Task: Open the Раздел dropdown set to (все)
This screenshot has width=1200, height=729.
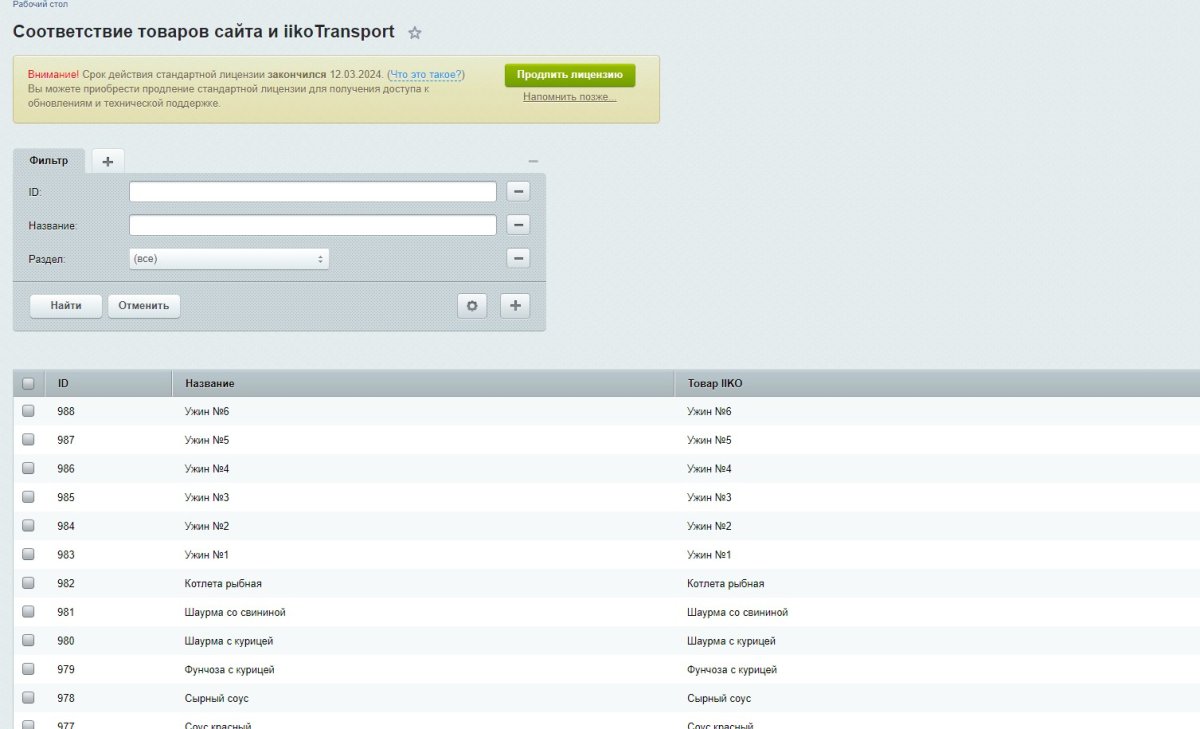Action: pos(230,257)
